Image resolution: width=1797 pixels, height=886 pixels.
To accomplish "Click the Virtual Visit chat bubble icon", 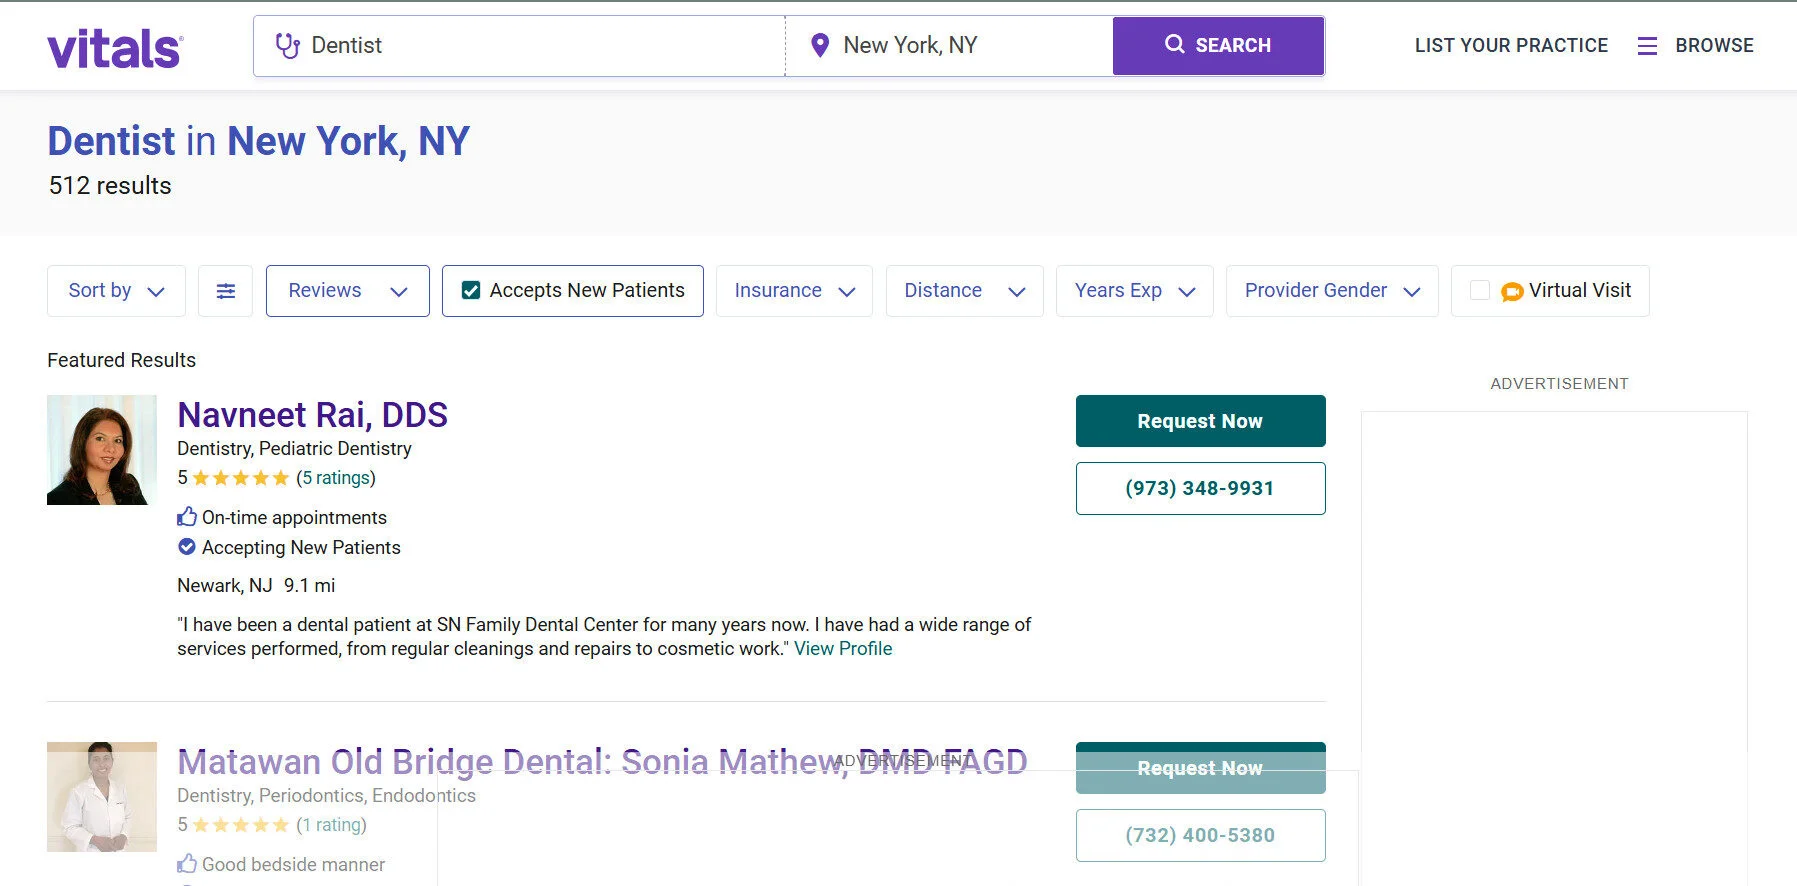I will point(1512,292).
